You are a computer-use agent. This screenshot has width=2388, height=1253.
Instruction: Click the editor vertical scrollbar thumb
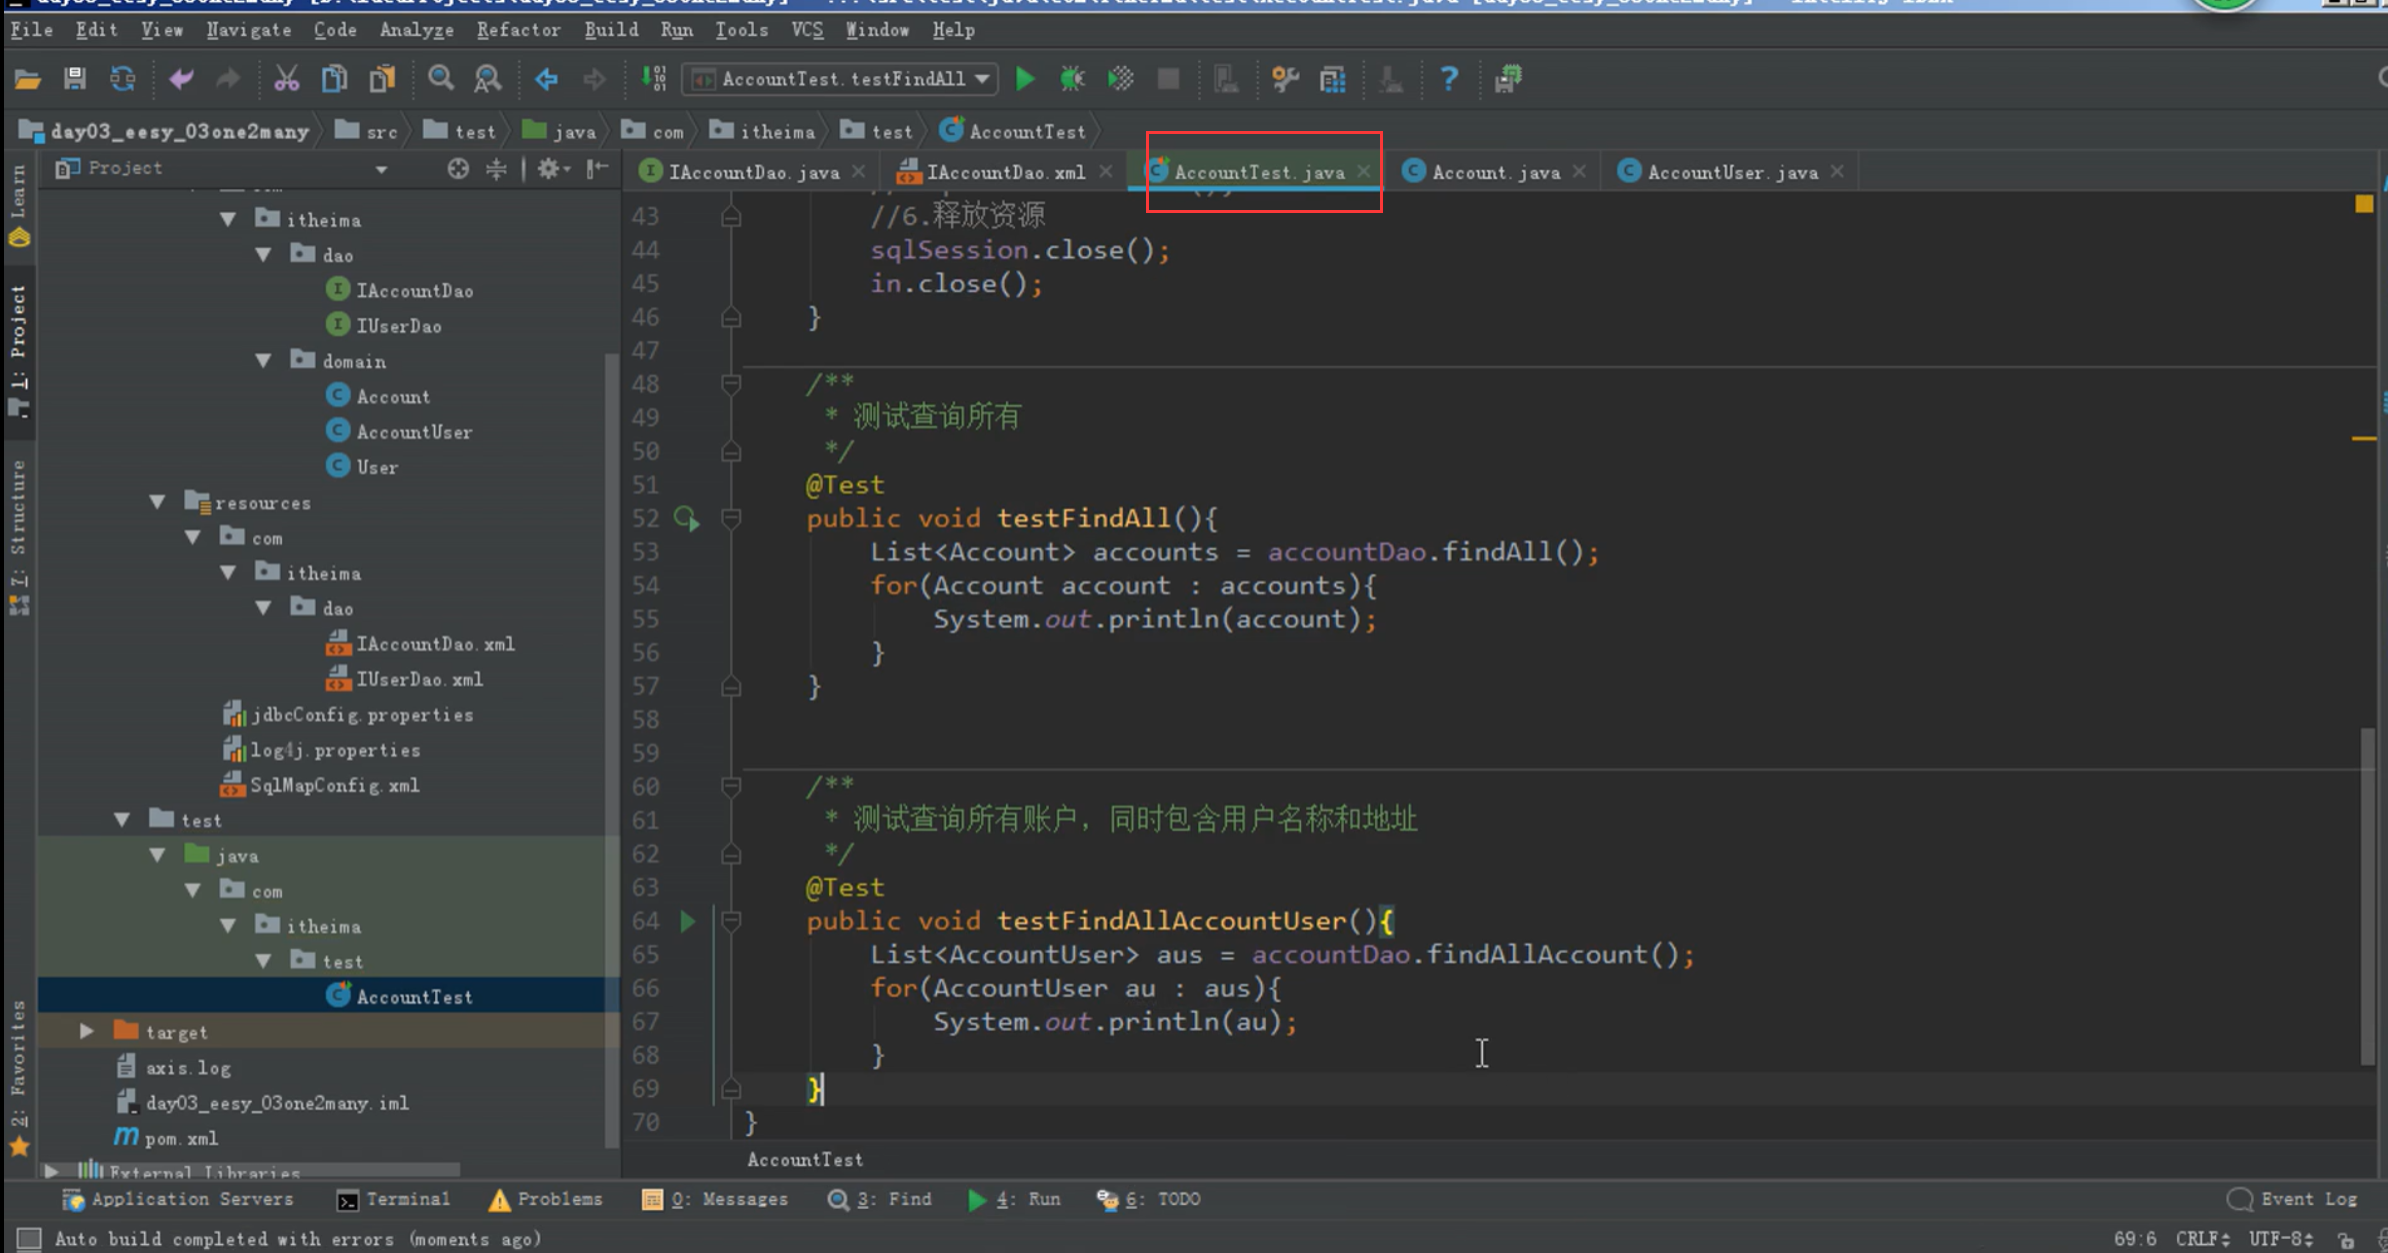coord(2366,895)
